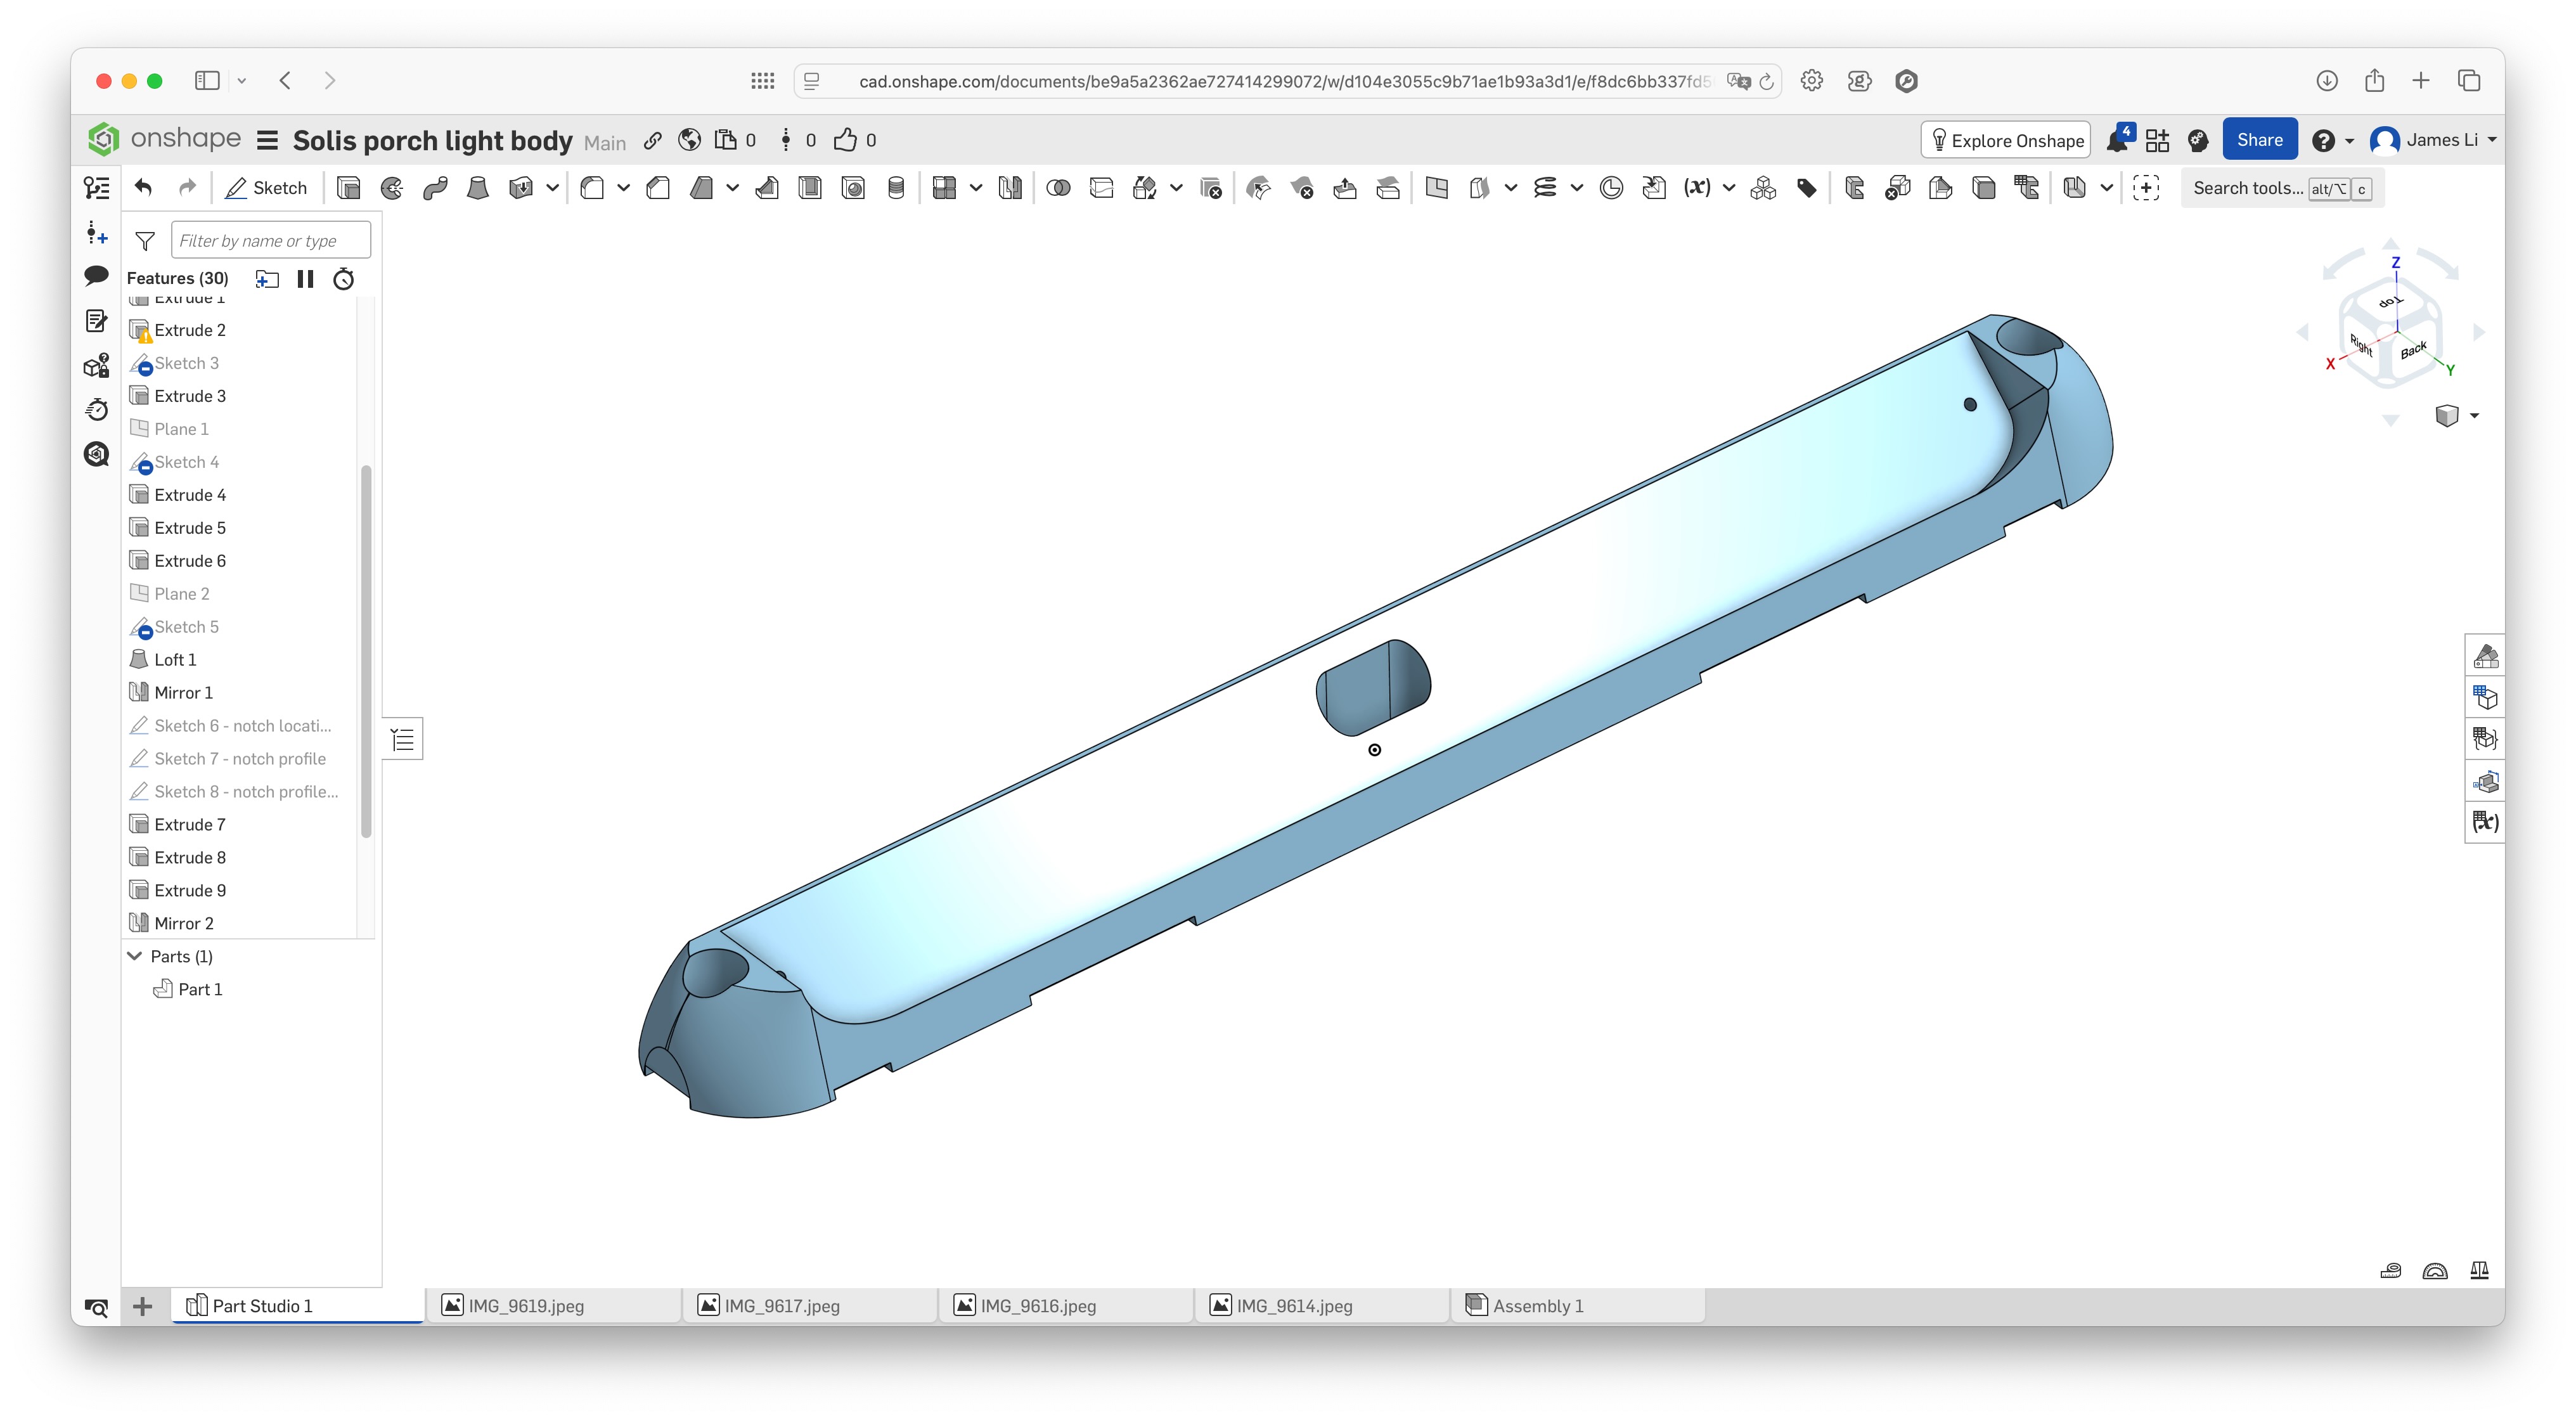The image size is (2576, 1420).
Task: Click the blue Share button
Action: click(2259, 140)
